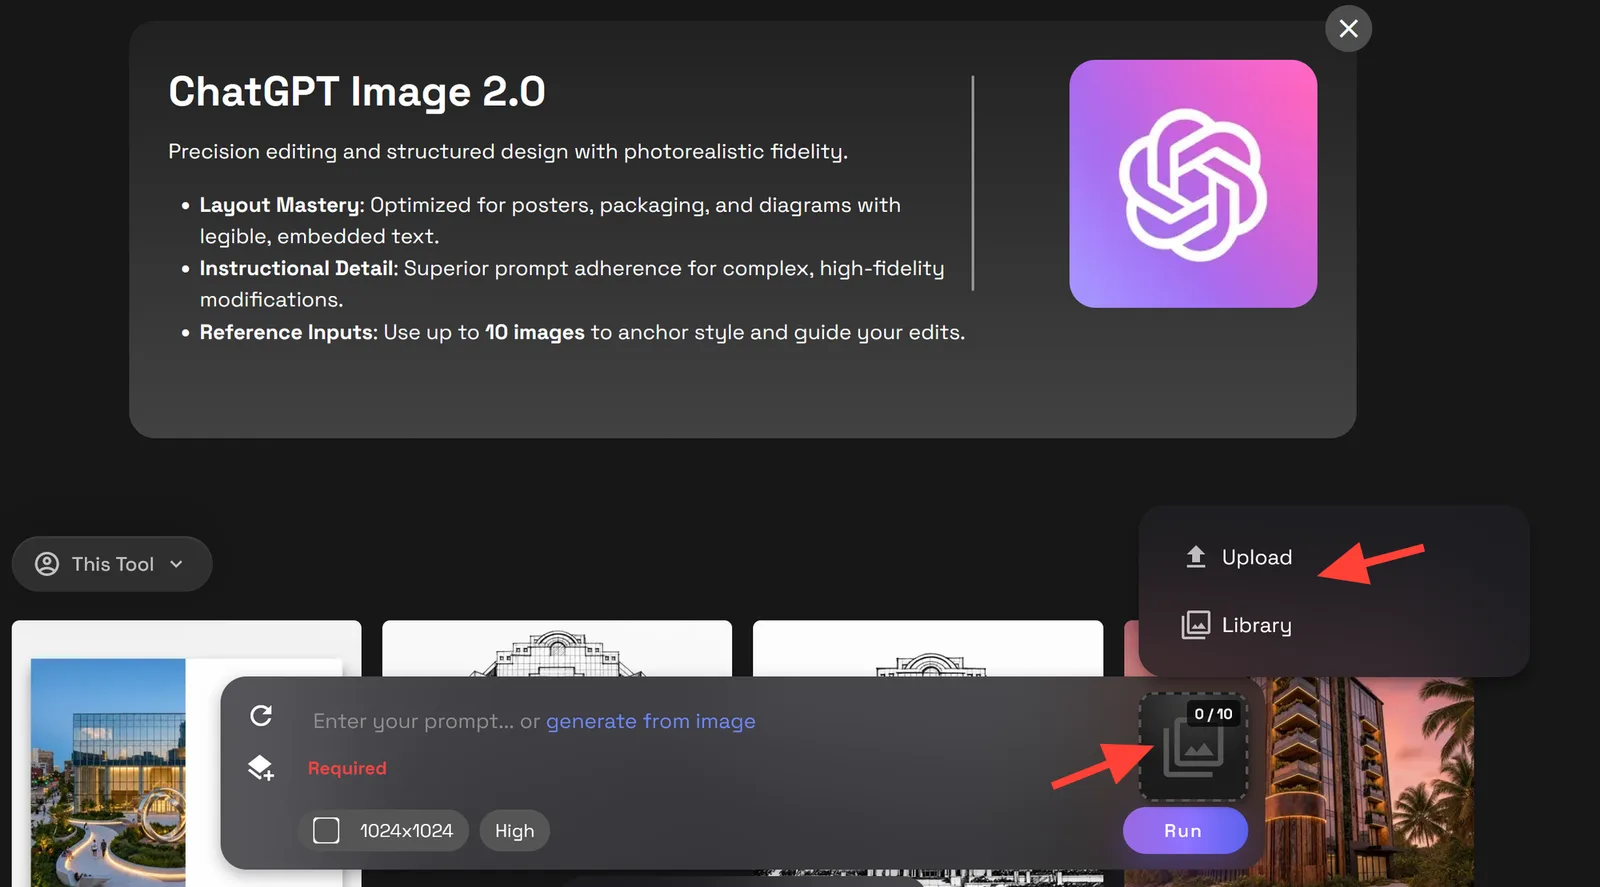Choose Upload from the popup menu
The width and height of the screenshot is (1600, 887).
1238,557
